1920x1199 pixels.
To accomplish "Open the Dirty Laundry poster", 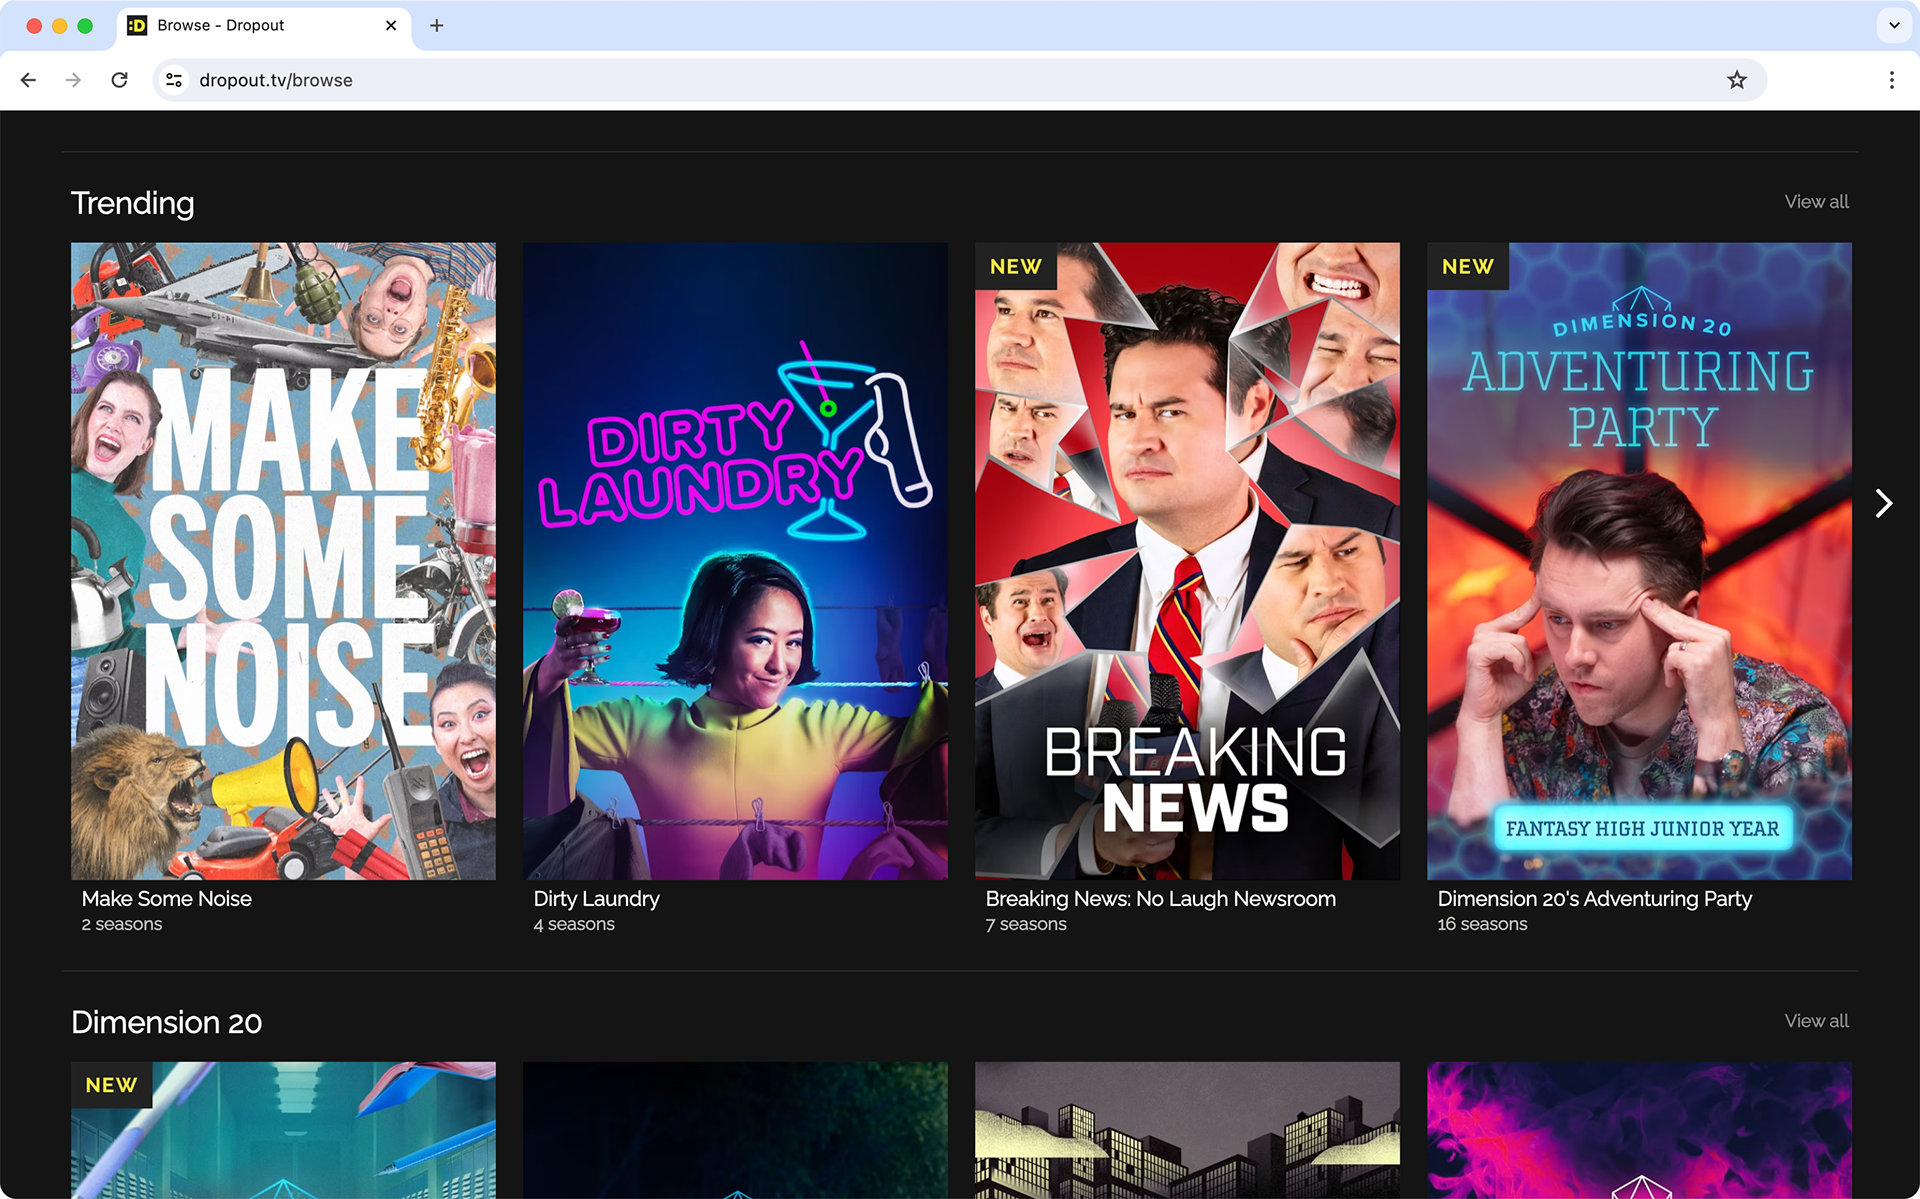I will pyautogui.click(x=735, y=561).
